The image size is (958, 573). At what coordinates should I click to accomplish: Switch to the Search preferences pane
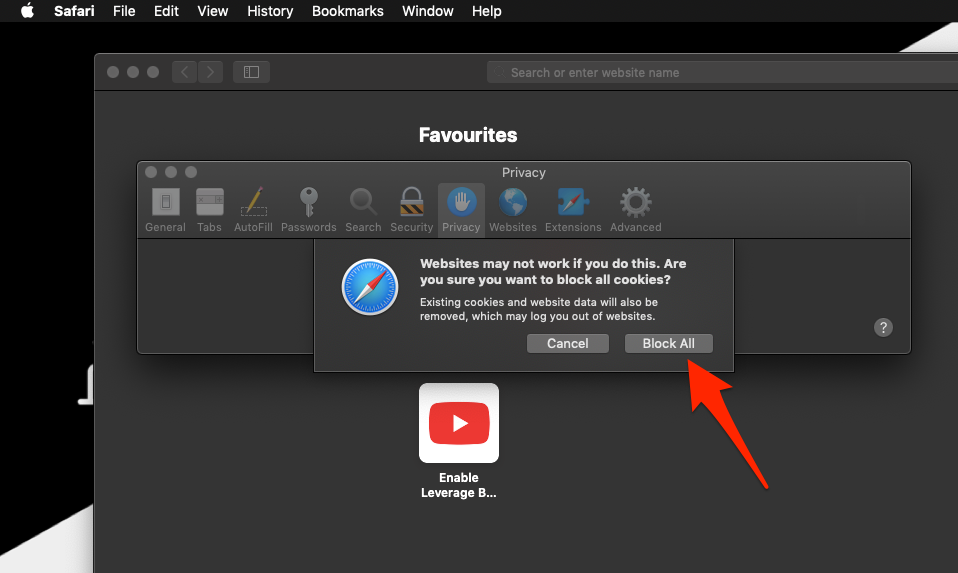tap(363, 209)
